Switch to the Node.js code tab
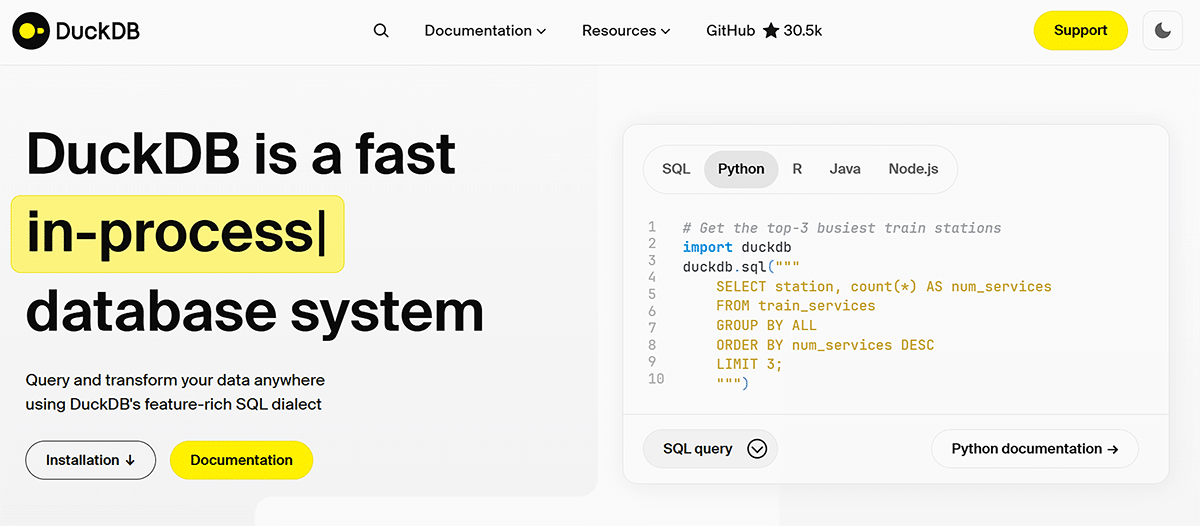 pyautogui.click(x=914, y=169)
